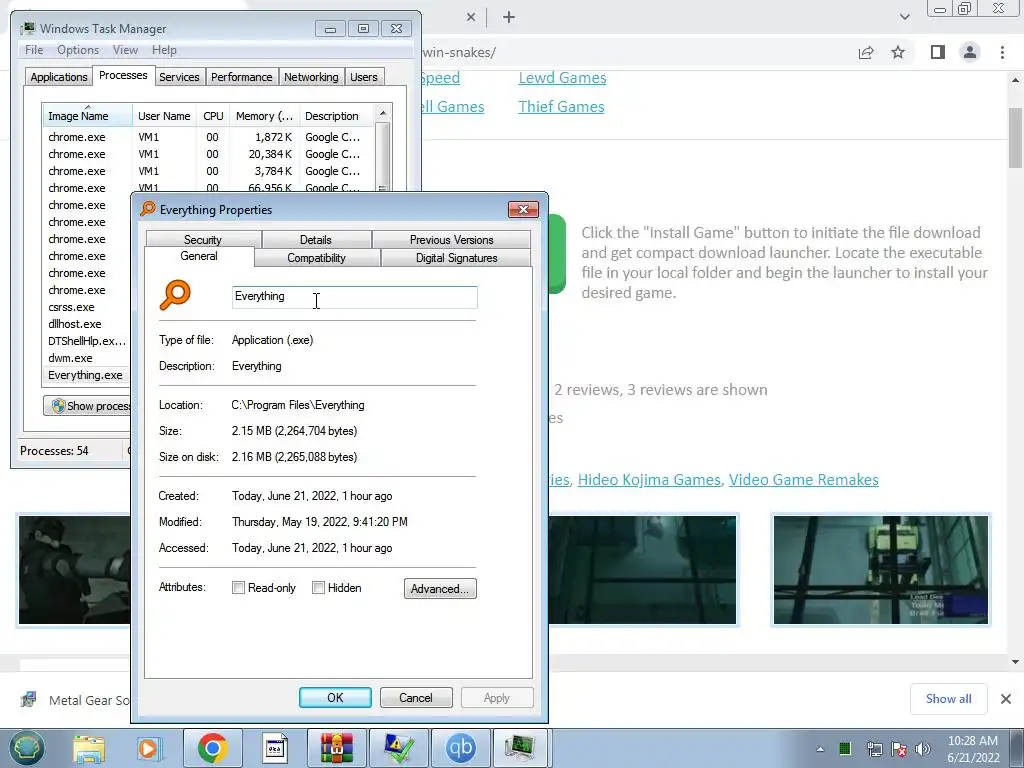The image size is (1024, 768).
Task: Open the Security tab
Action: (202, 240)
